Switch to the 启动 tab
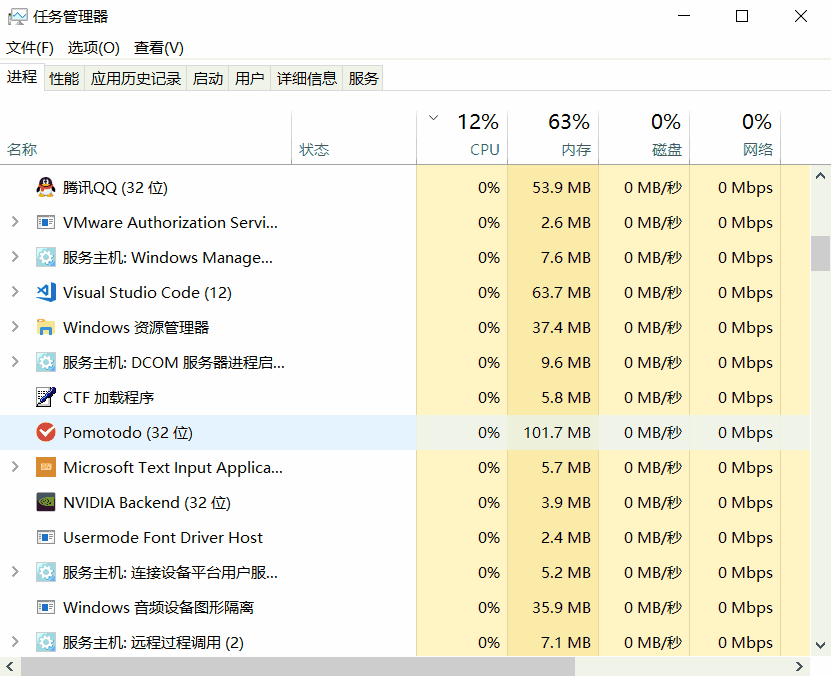 pos(208,78)
